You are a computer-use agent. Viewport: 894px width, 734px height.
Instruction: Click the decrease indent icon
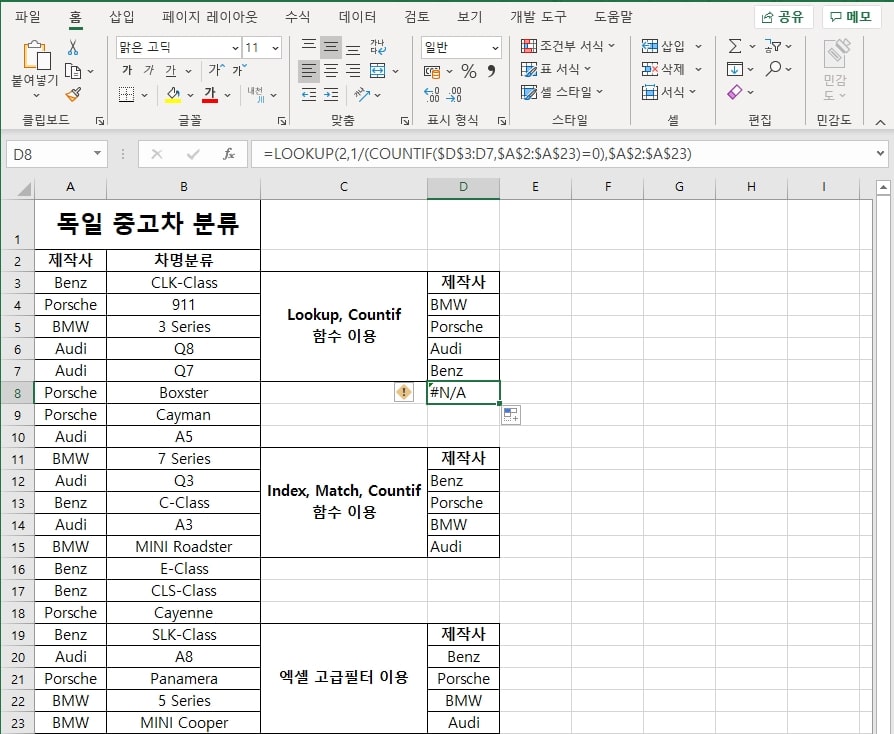point(308,95)
